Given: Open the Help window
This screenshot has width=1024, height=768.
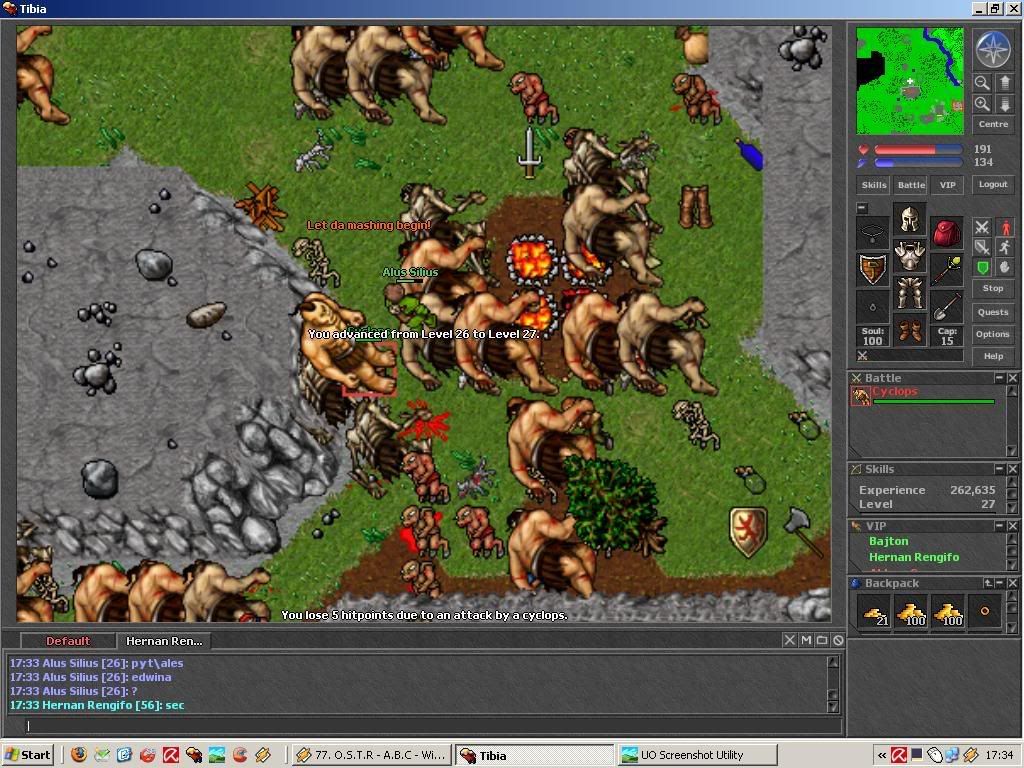Looking at the screenshot, I should (x=993, y=356).
